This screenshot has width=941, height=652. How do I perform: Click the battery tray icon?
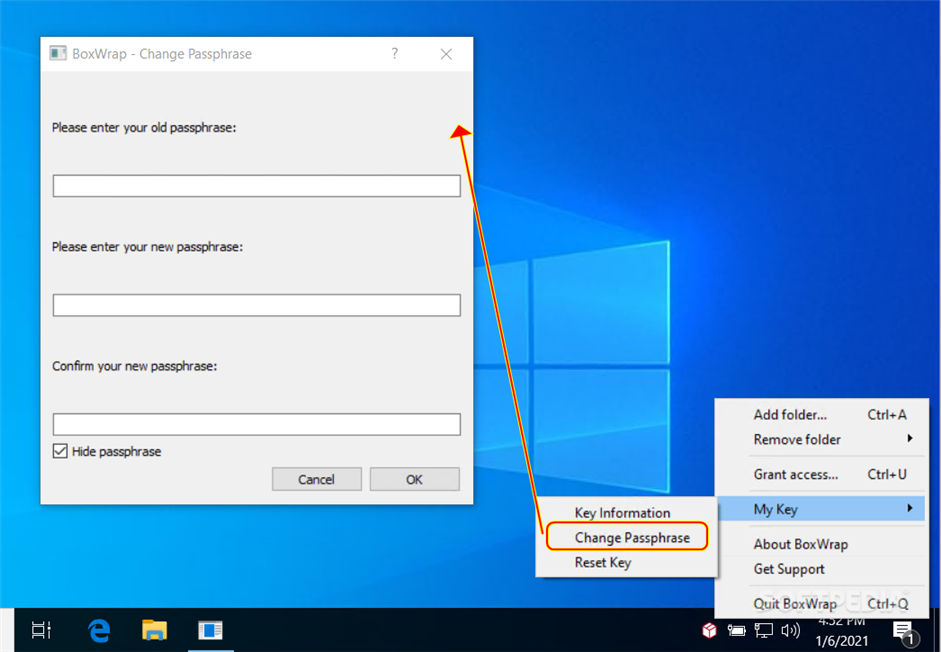(x=736, y=630)
